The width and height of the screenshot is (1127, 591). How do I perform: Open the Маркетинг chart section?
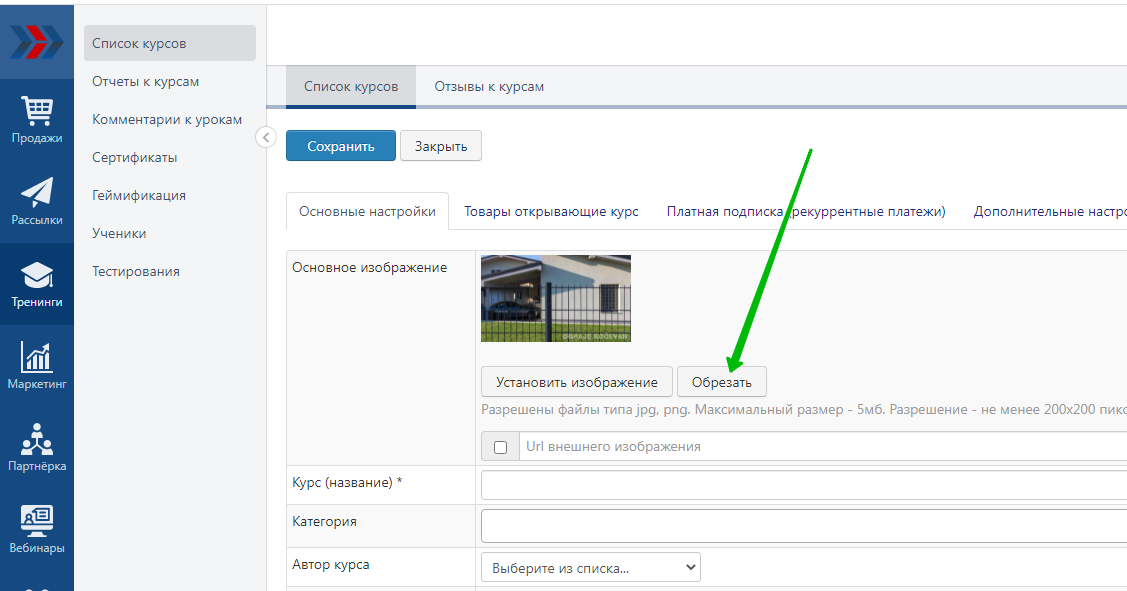click(x=37, y=366)
